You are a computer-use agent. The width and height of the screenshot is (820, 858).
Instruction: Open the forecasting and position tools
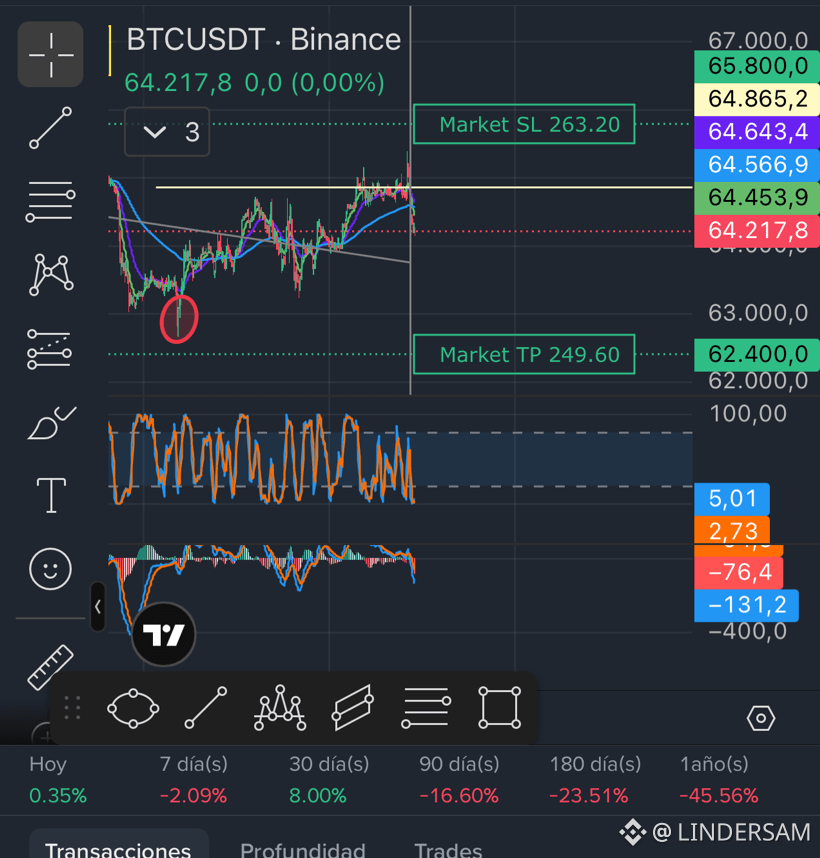49,349
